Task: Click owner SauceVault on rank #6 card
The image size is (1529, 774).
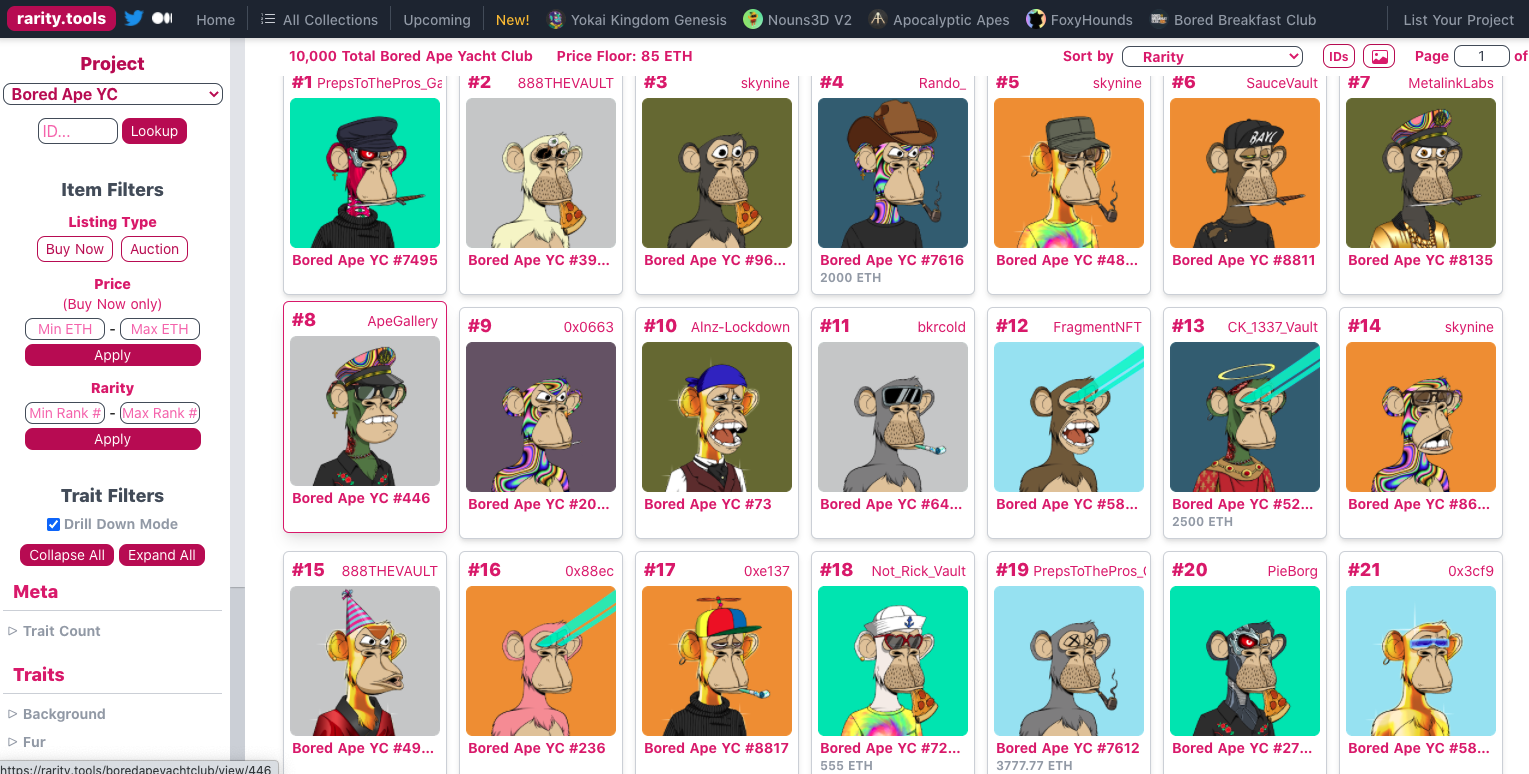Action: 1282,83
